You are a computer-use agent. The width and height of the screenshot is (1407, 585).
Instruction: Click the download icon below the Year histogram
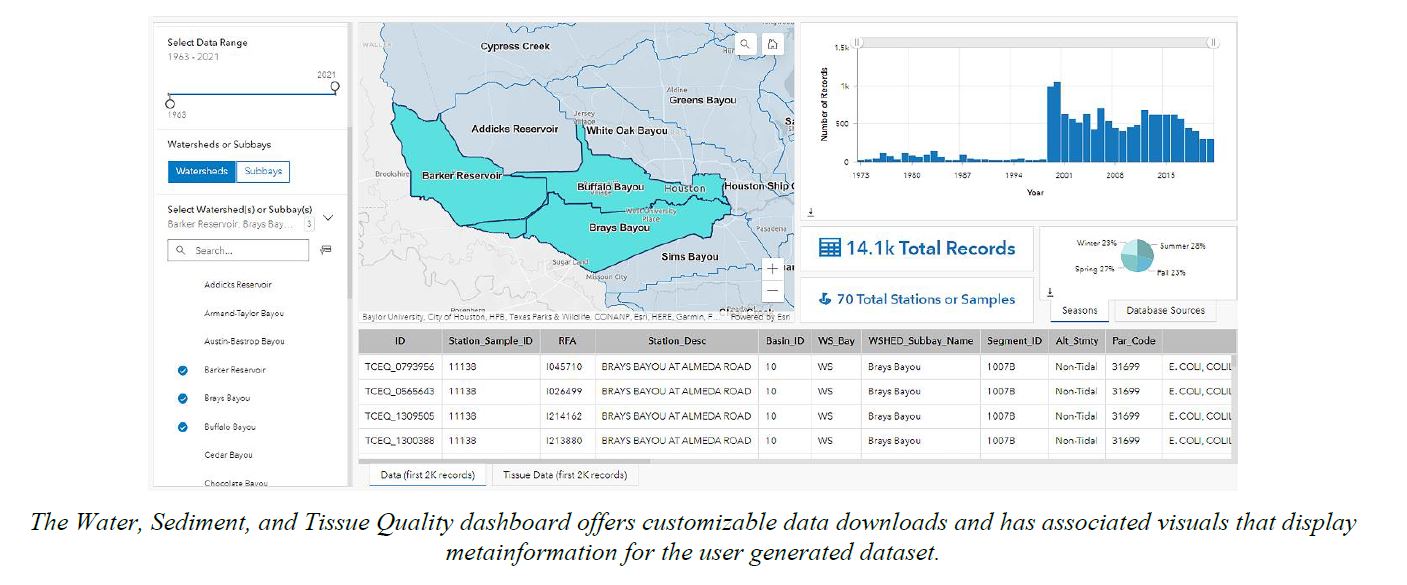tap(812, 211)
